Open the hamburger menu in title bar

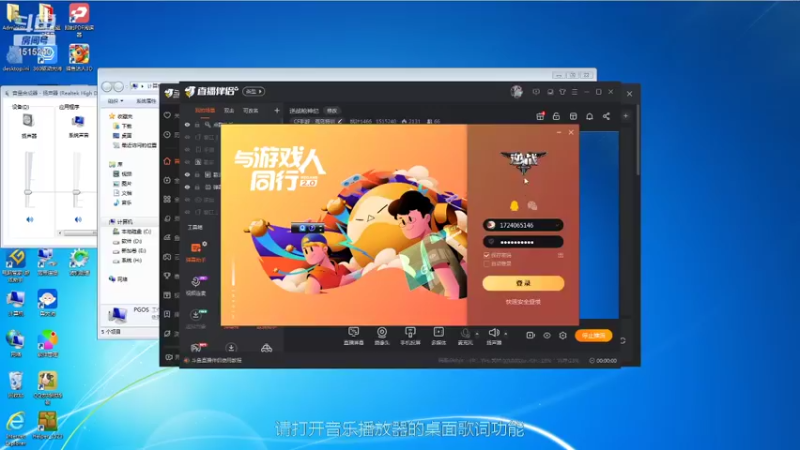(574, 92)
